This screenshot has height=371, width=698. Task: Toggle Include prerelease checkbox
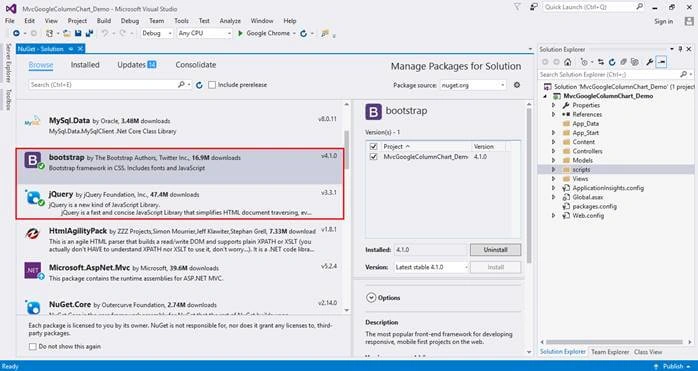(x=212, y=85)
